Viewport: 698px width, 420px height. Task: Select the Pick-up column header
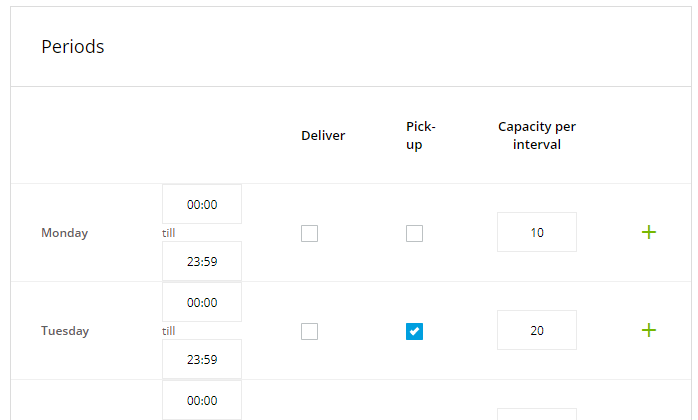(421, 135)
